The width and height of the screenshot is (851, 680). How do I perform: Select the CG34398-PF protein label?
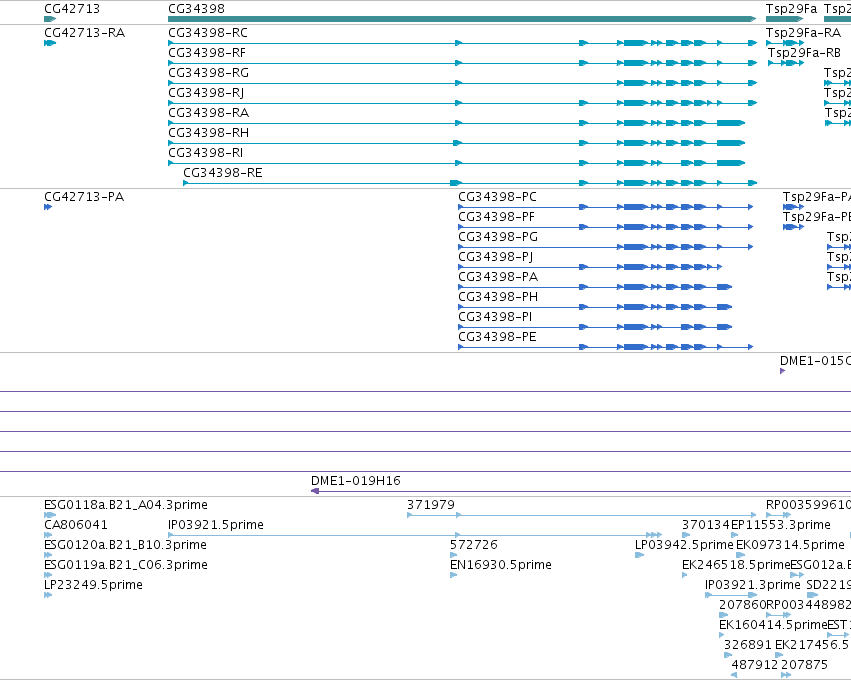click(497, 217)
